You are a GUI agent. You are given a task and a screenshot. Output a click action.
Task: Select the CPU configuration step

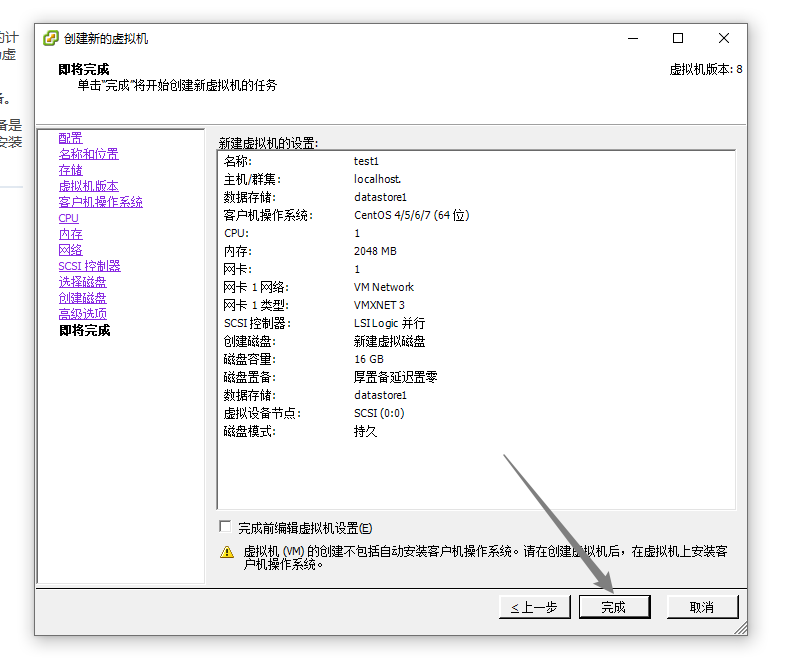pos(68,217)
